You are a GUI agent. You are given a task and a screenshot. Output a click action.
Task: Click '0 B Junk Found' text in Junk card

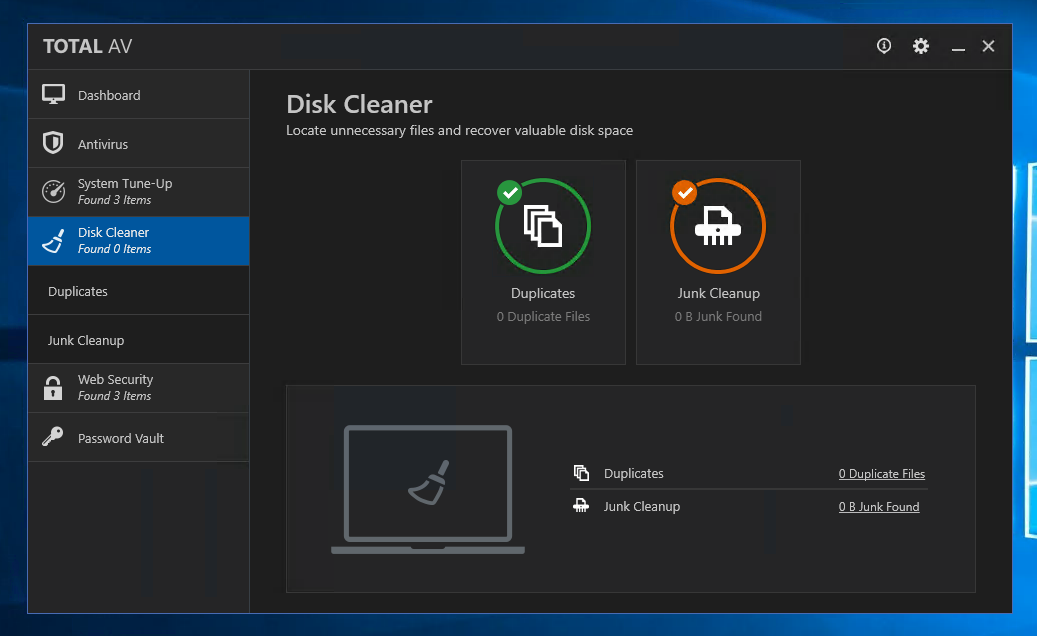(x=718, y=317)
